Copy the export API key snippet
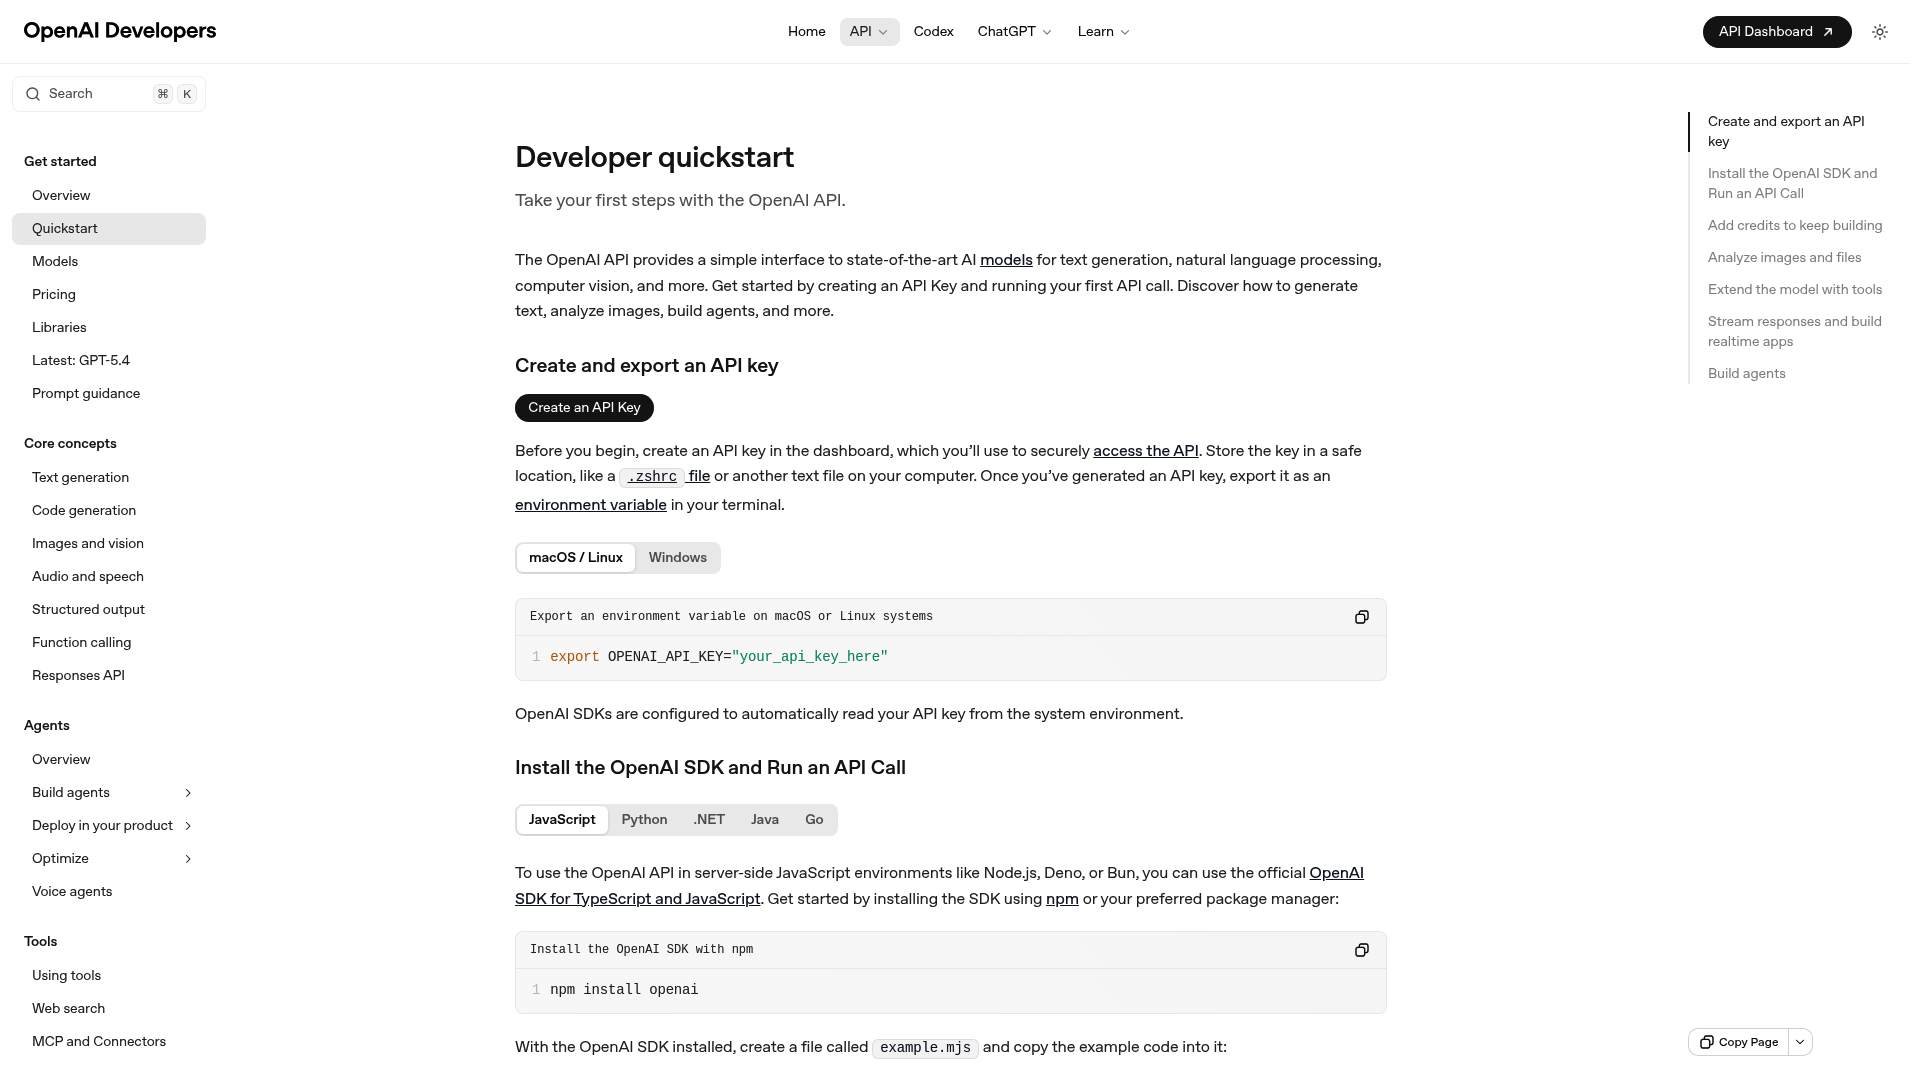This screenshot has width=1920, height=1080. [x=1361, y=617]
